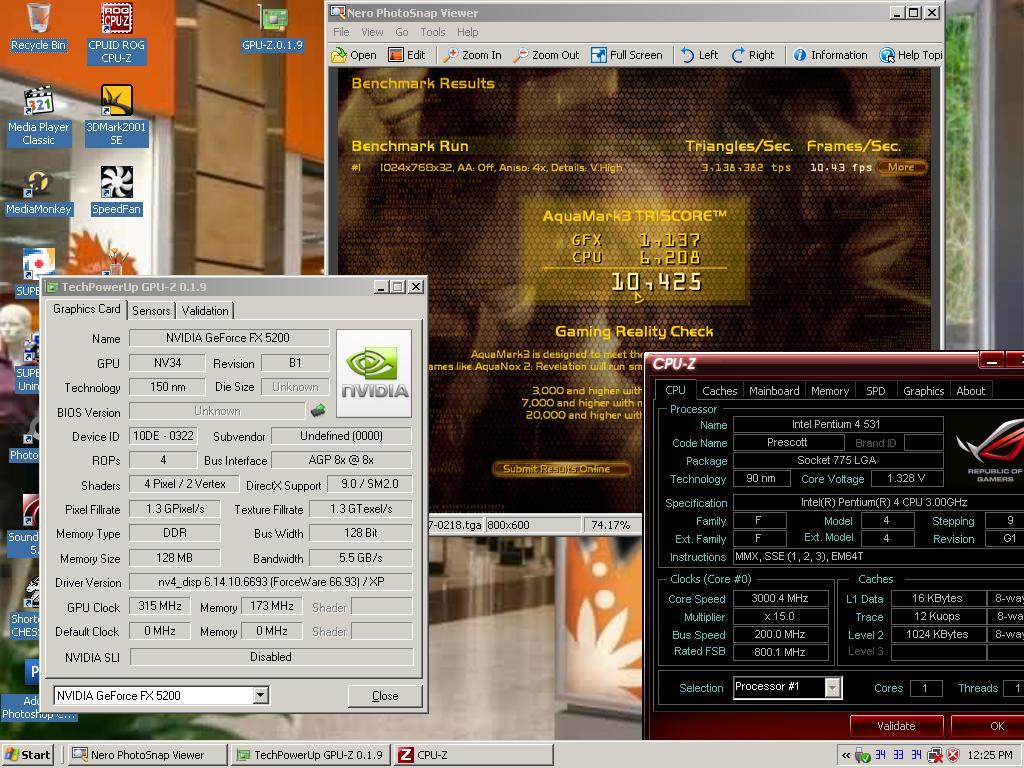Open the About tab in CPU-Z

click(x=970, y=391)
